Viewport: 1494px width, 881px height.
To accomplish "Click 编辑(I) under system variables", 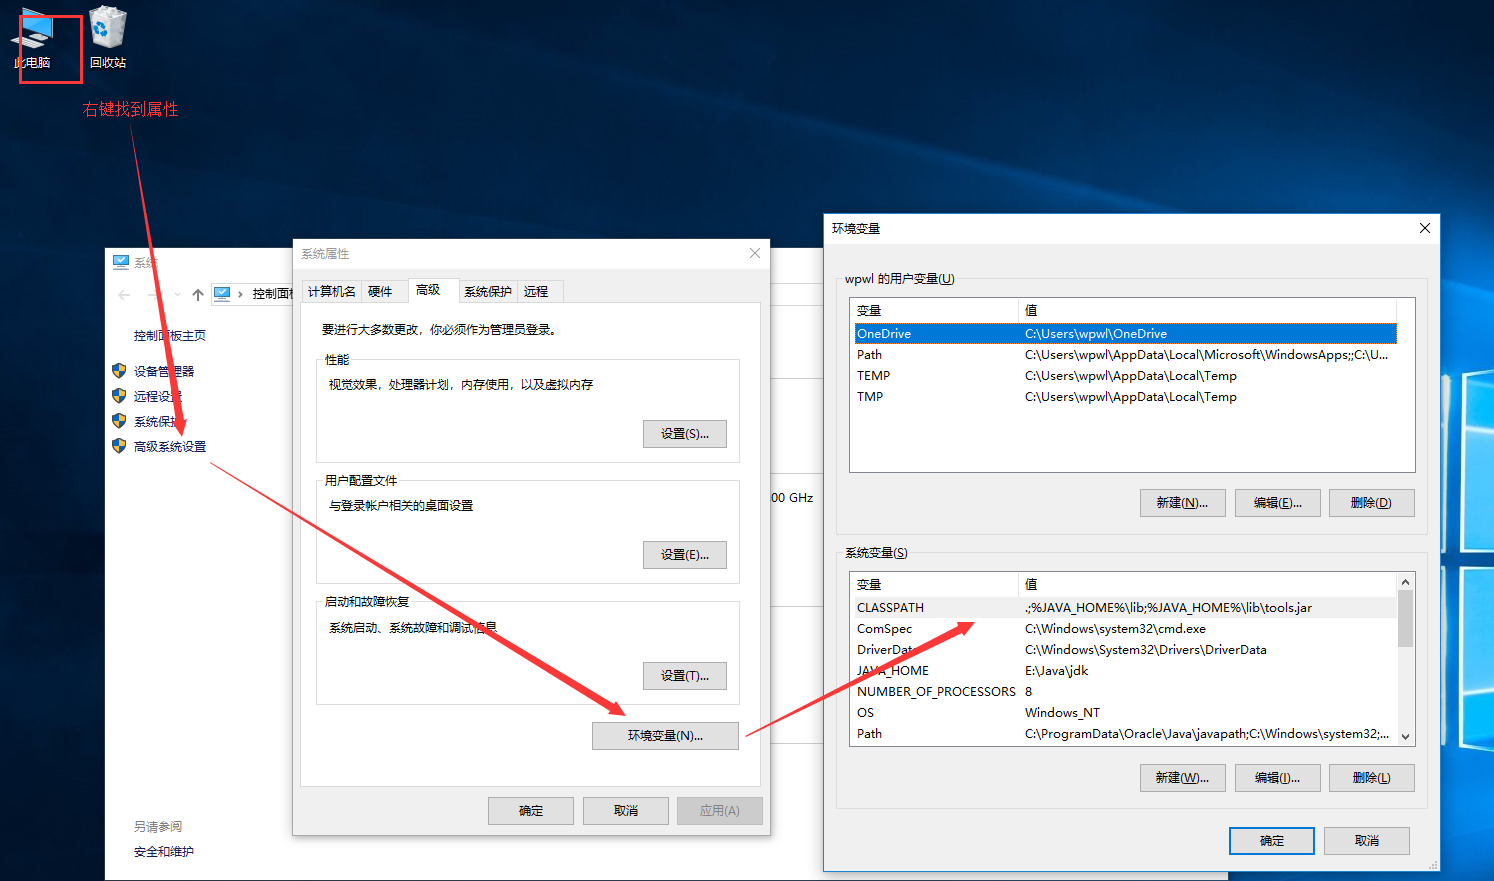I will pyautogui.click(x=1277, y=777).
